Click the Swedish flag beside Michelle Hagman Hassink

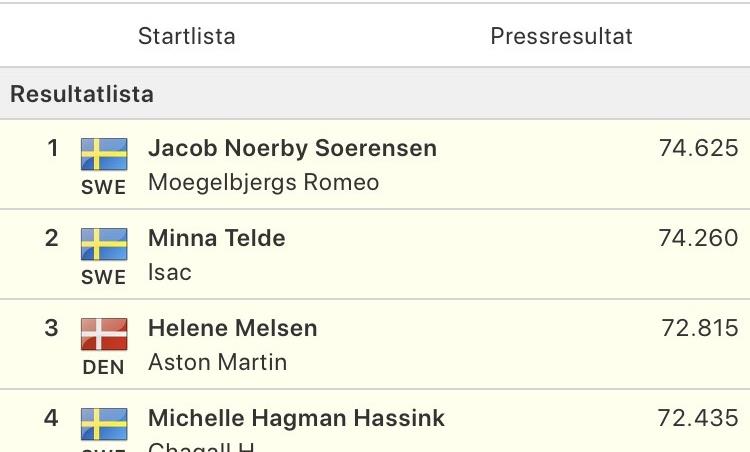click(x=104, y=424)
